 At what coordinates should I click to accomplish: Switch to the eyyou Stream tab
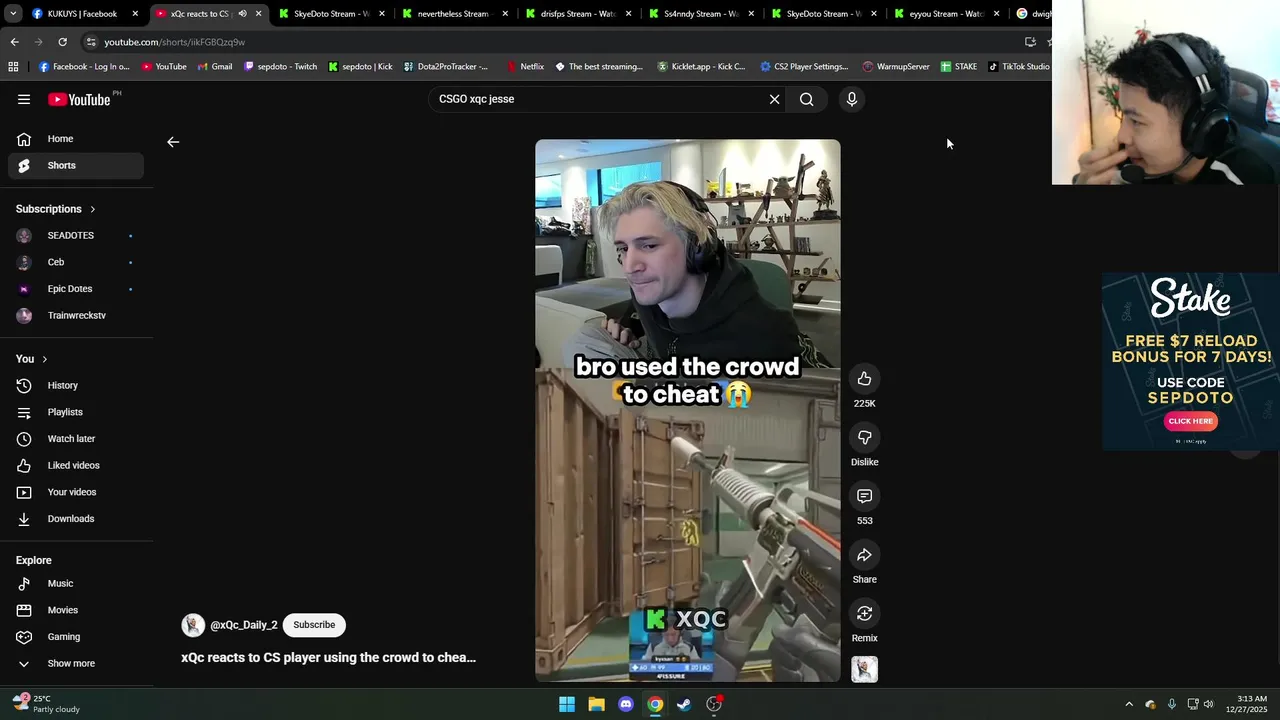click(x=946, y=14)
